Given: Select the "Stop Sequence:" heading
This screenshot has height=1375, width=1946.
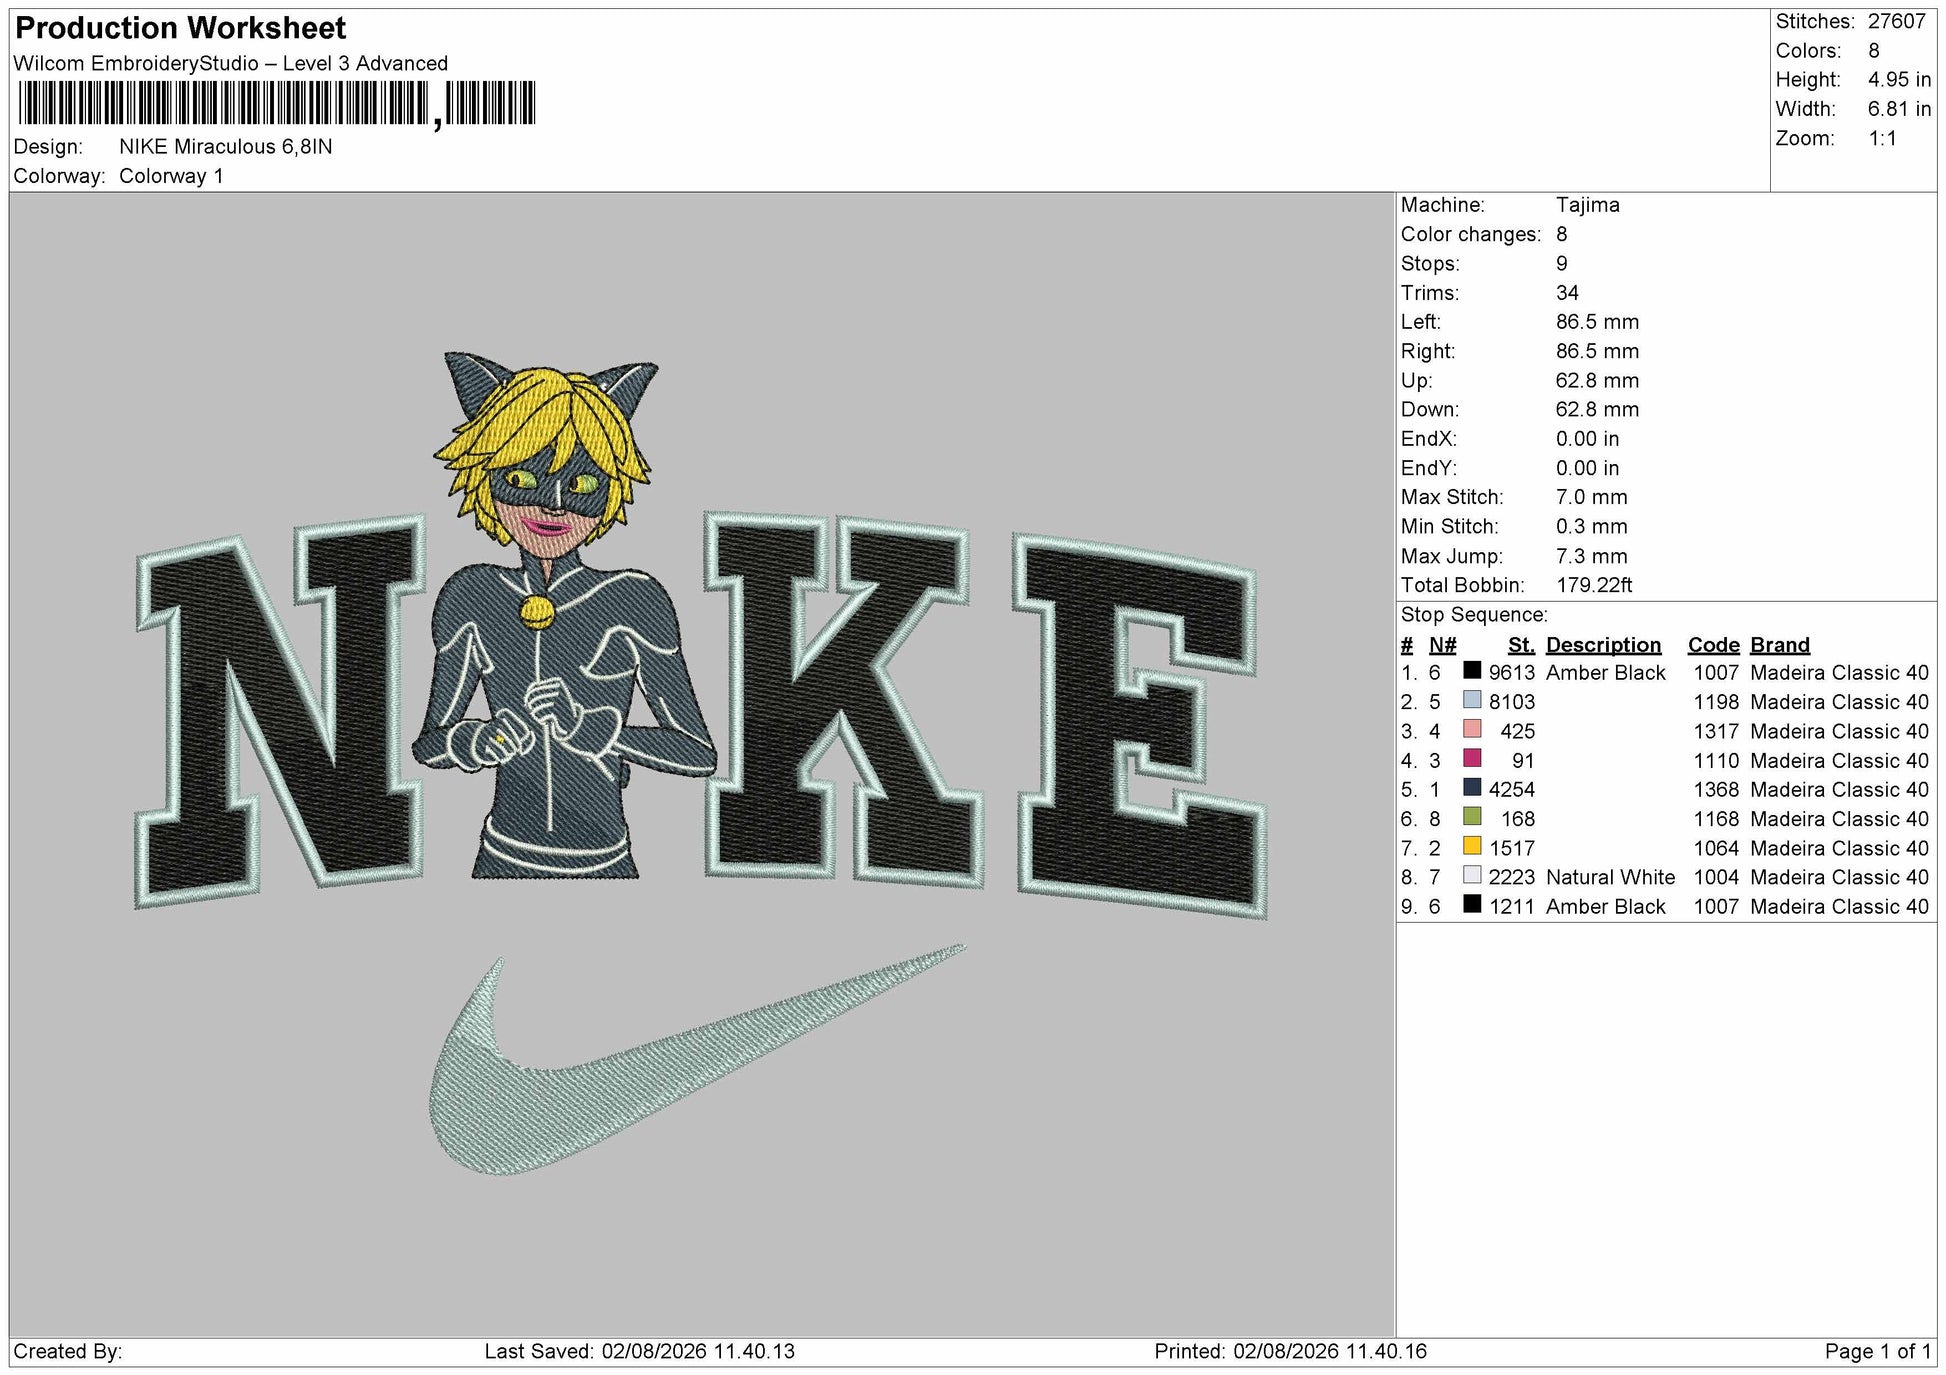Looking at the screenshot, I should coord(1474,615).
